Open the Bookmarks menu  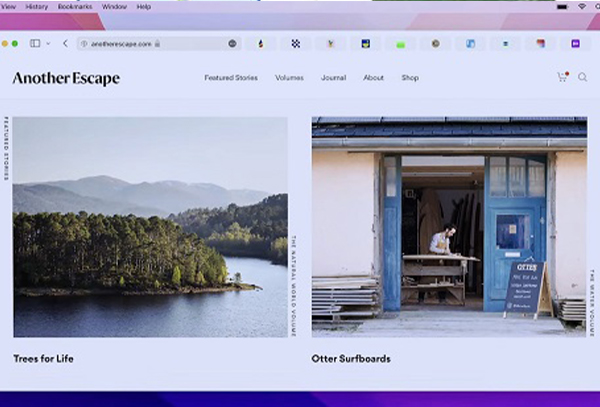point(75,7)
